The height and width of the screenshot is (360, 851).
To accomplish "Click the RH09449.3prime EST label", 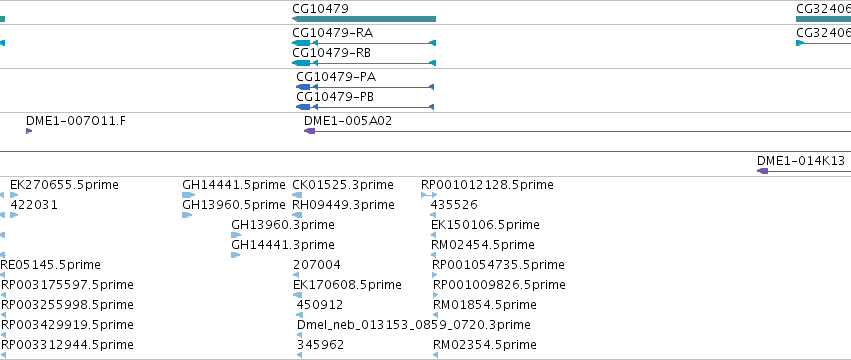I will [x=343, y=205].
